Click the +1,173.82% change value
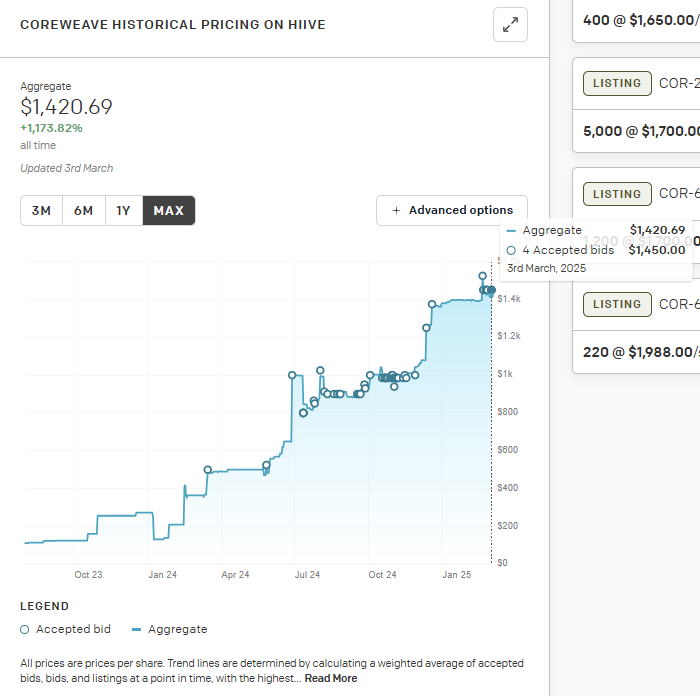The height and width of the screenshot is (696, 700). point(51,128)
